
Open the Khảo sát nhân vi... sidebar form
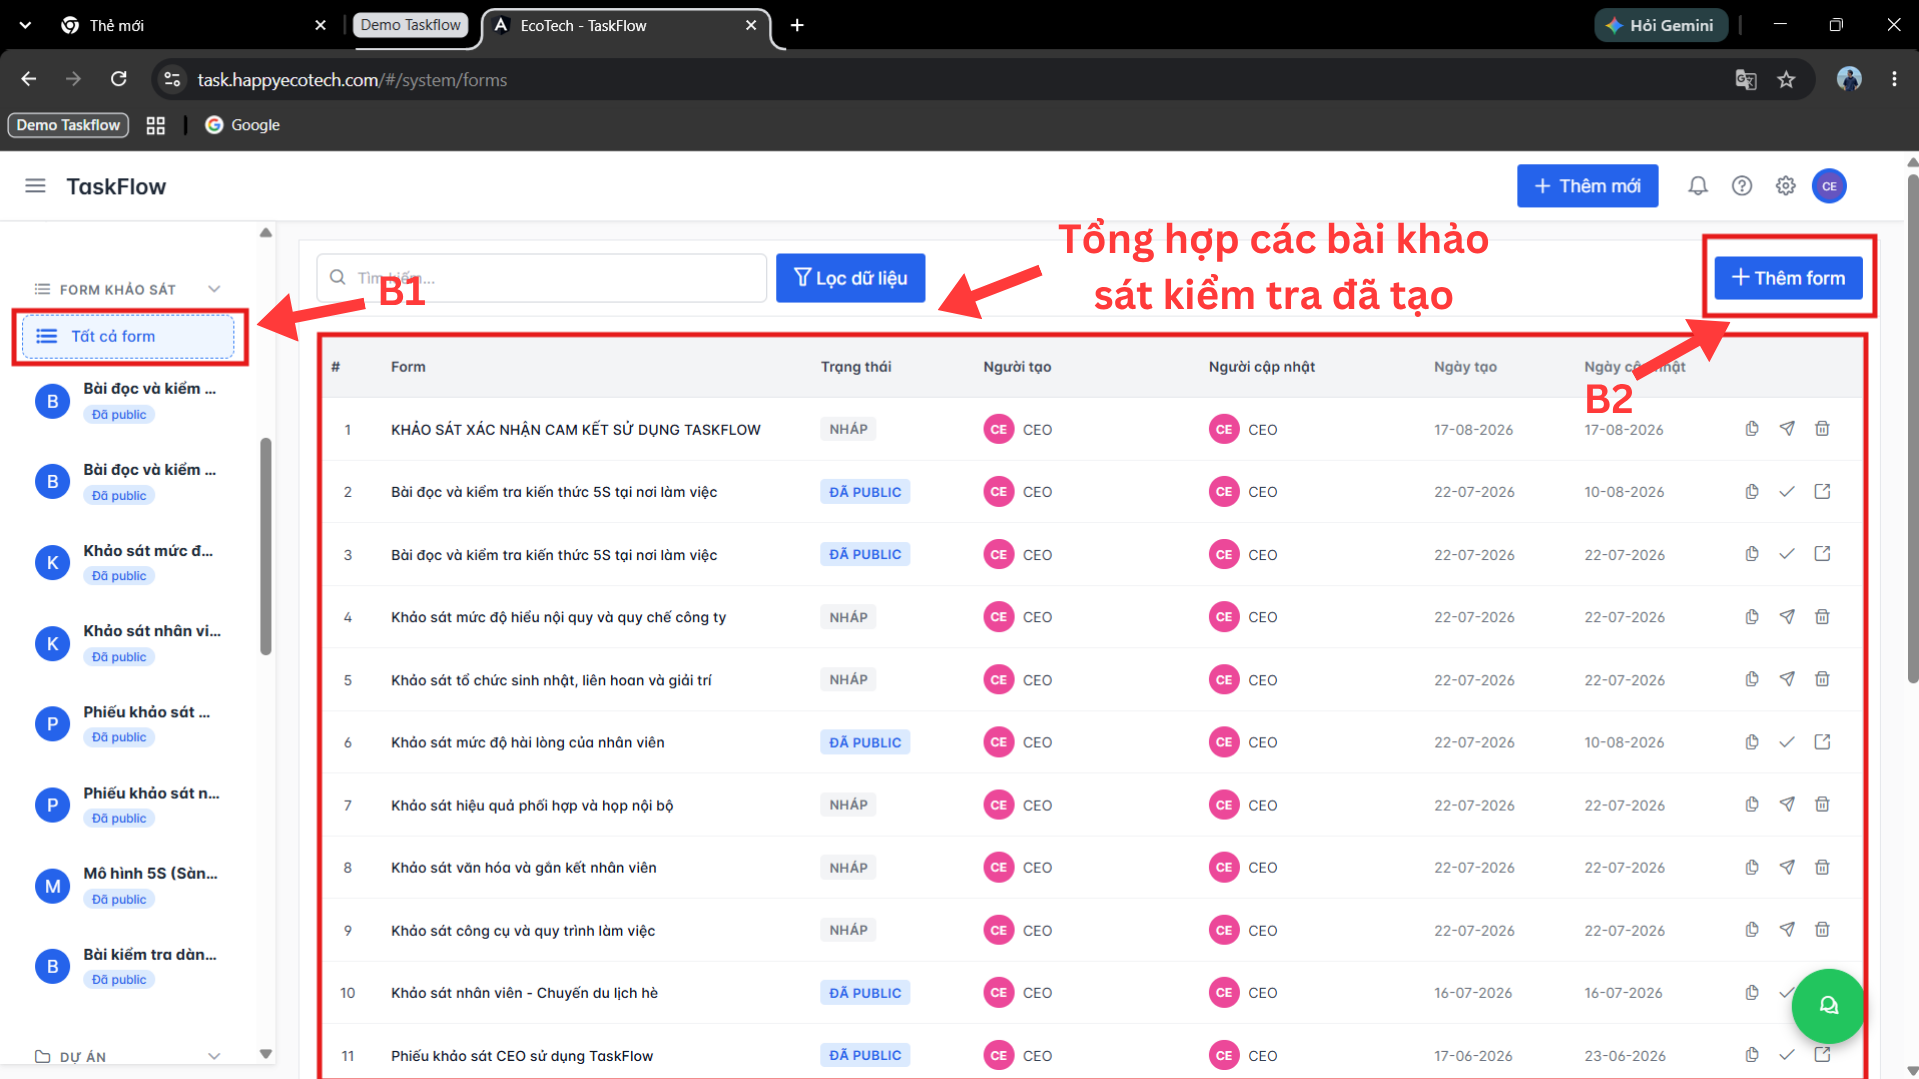point(128,643)
